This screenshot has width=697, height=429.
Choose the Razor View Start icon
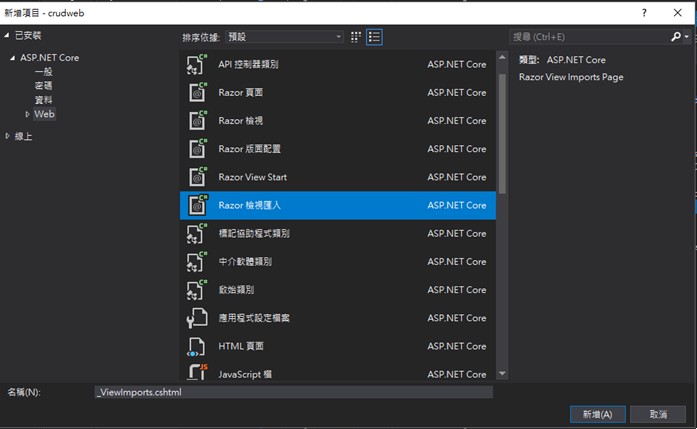(197, 177)
